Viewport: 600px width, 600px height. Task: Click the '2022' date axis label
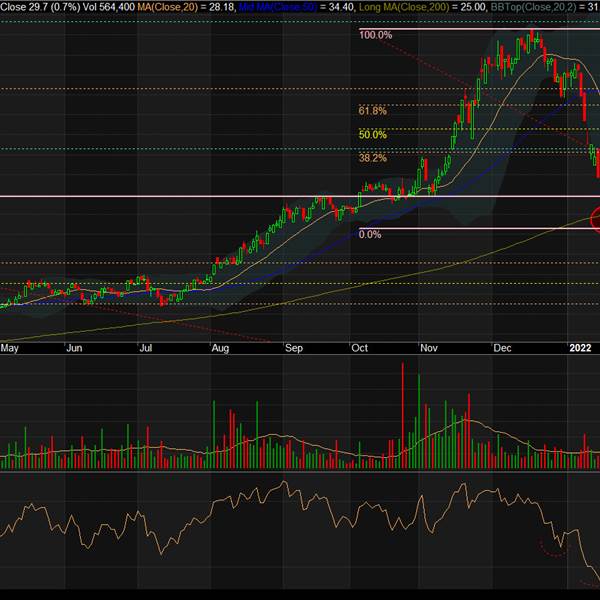580,348
